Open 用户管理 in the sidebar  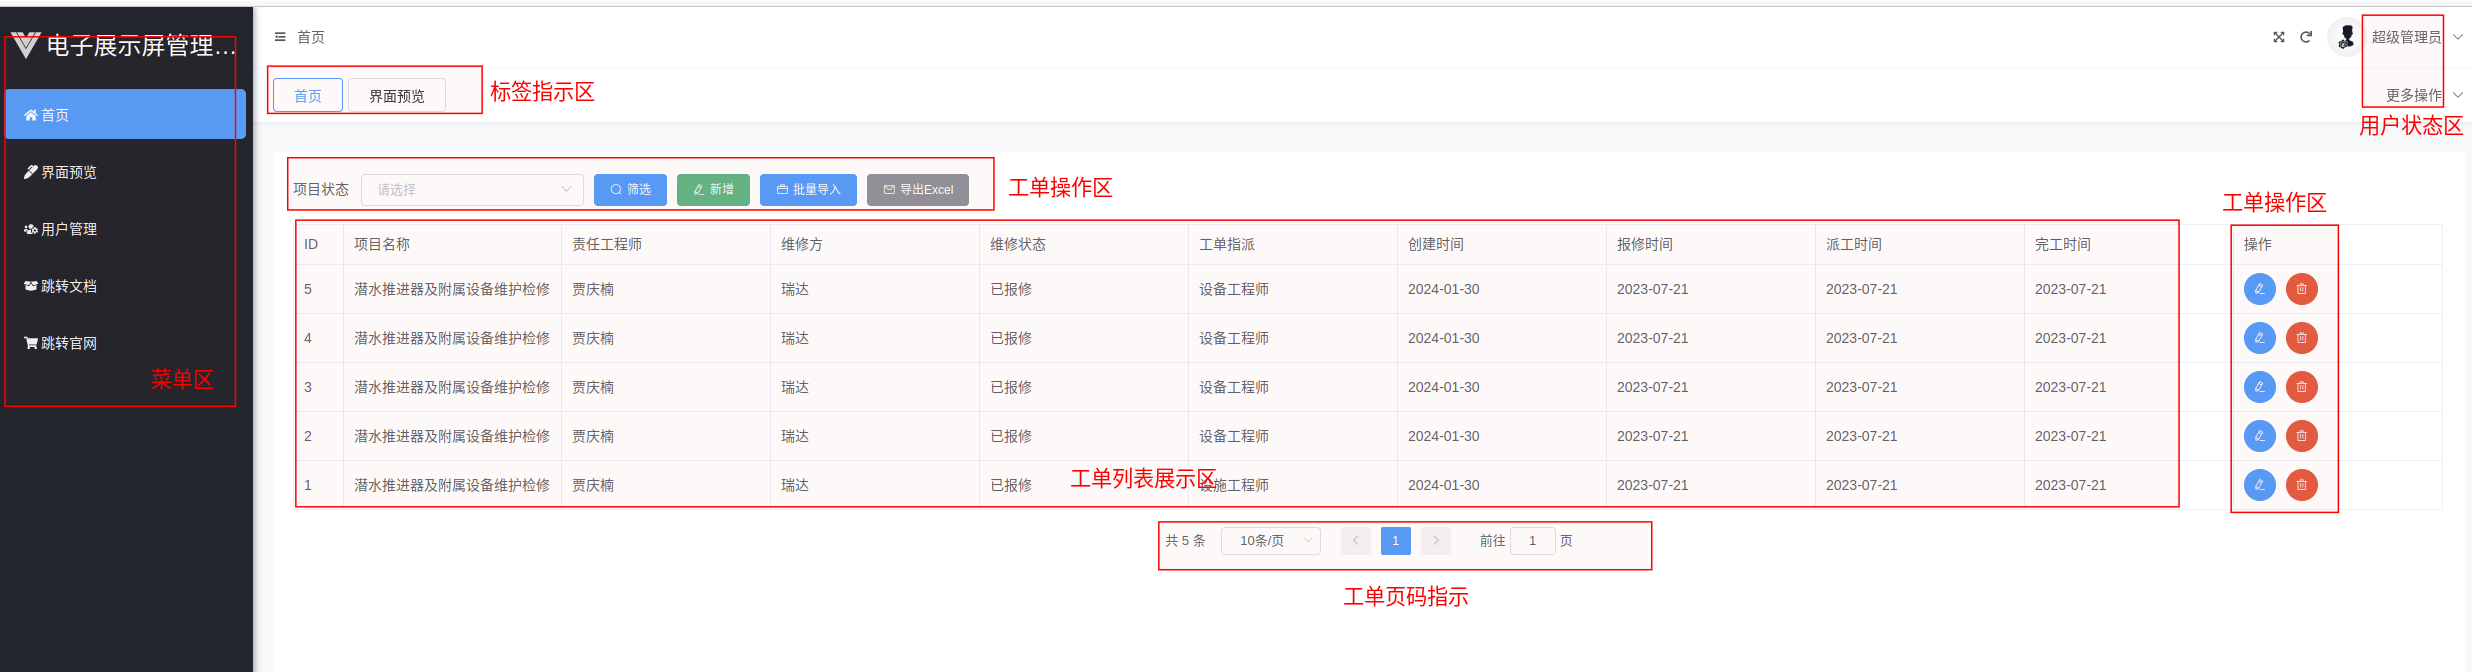tap(68, 229)
